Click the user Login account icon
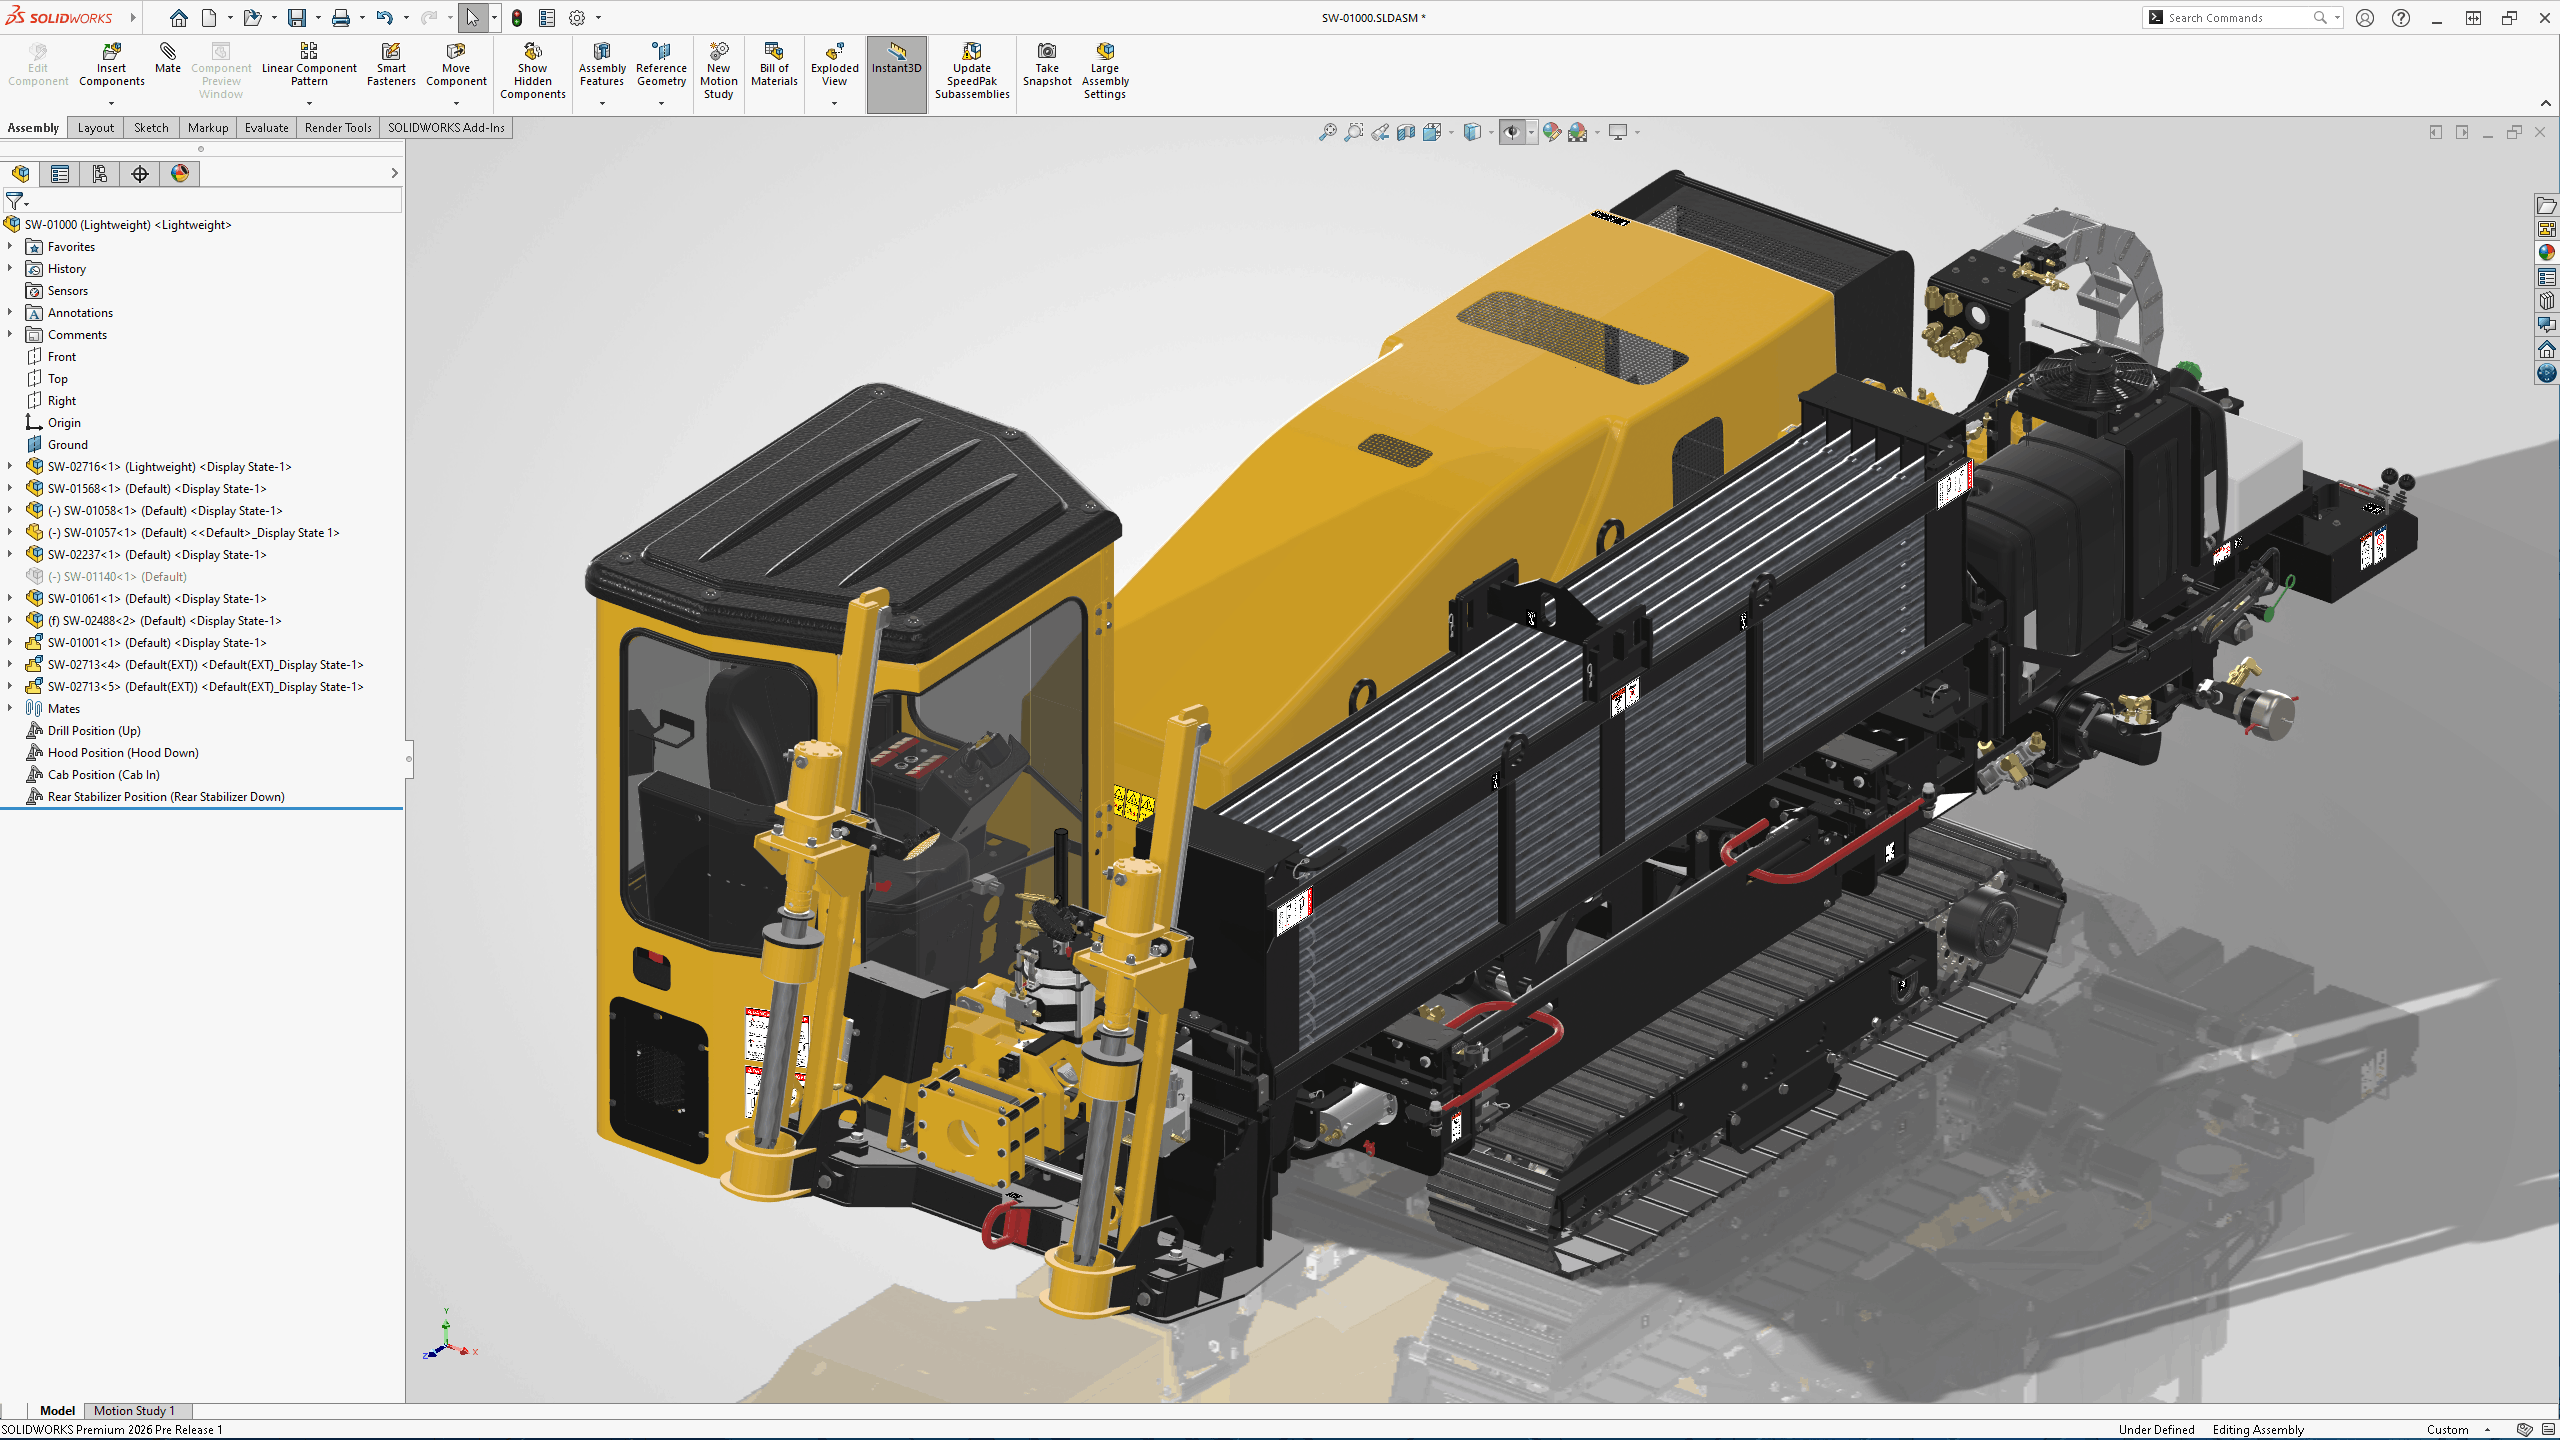This screenshot has height=1440, width=2560. tap(2364, 18)
